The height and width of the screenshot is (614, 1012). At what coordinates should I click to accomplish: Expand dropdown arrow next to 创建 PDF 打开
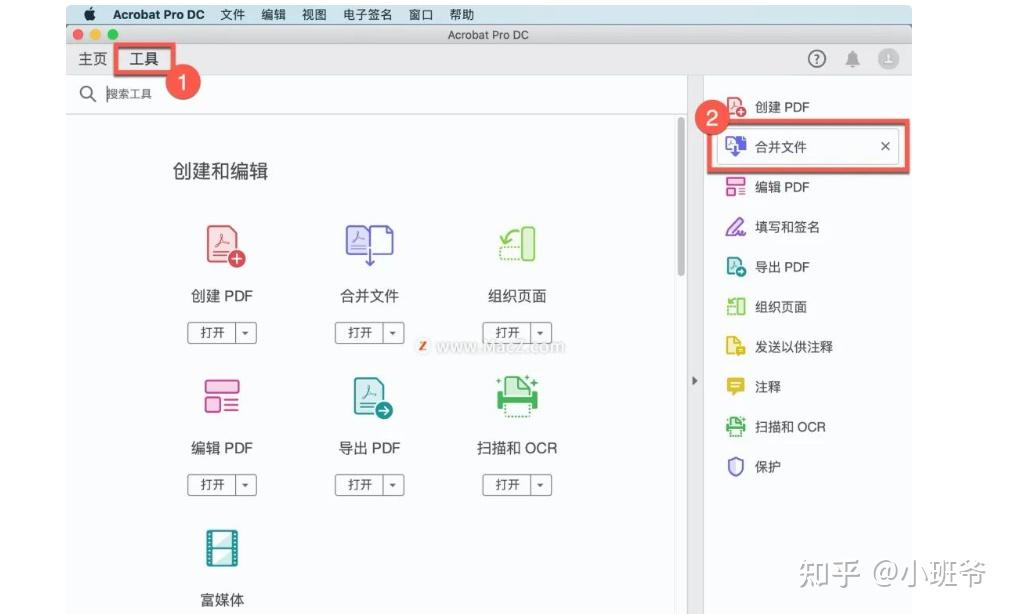point(245,333)
